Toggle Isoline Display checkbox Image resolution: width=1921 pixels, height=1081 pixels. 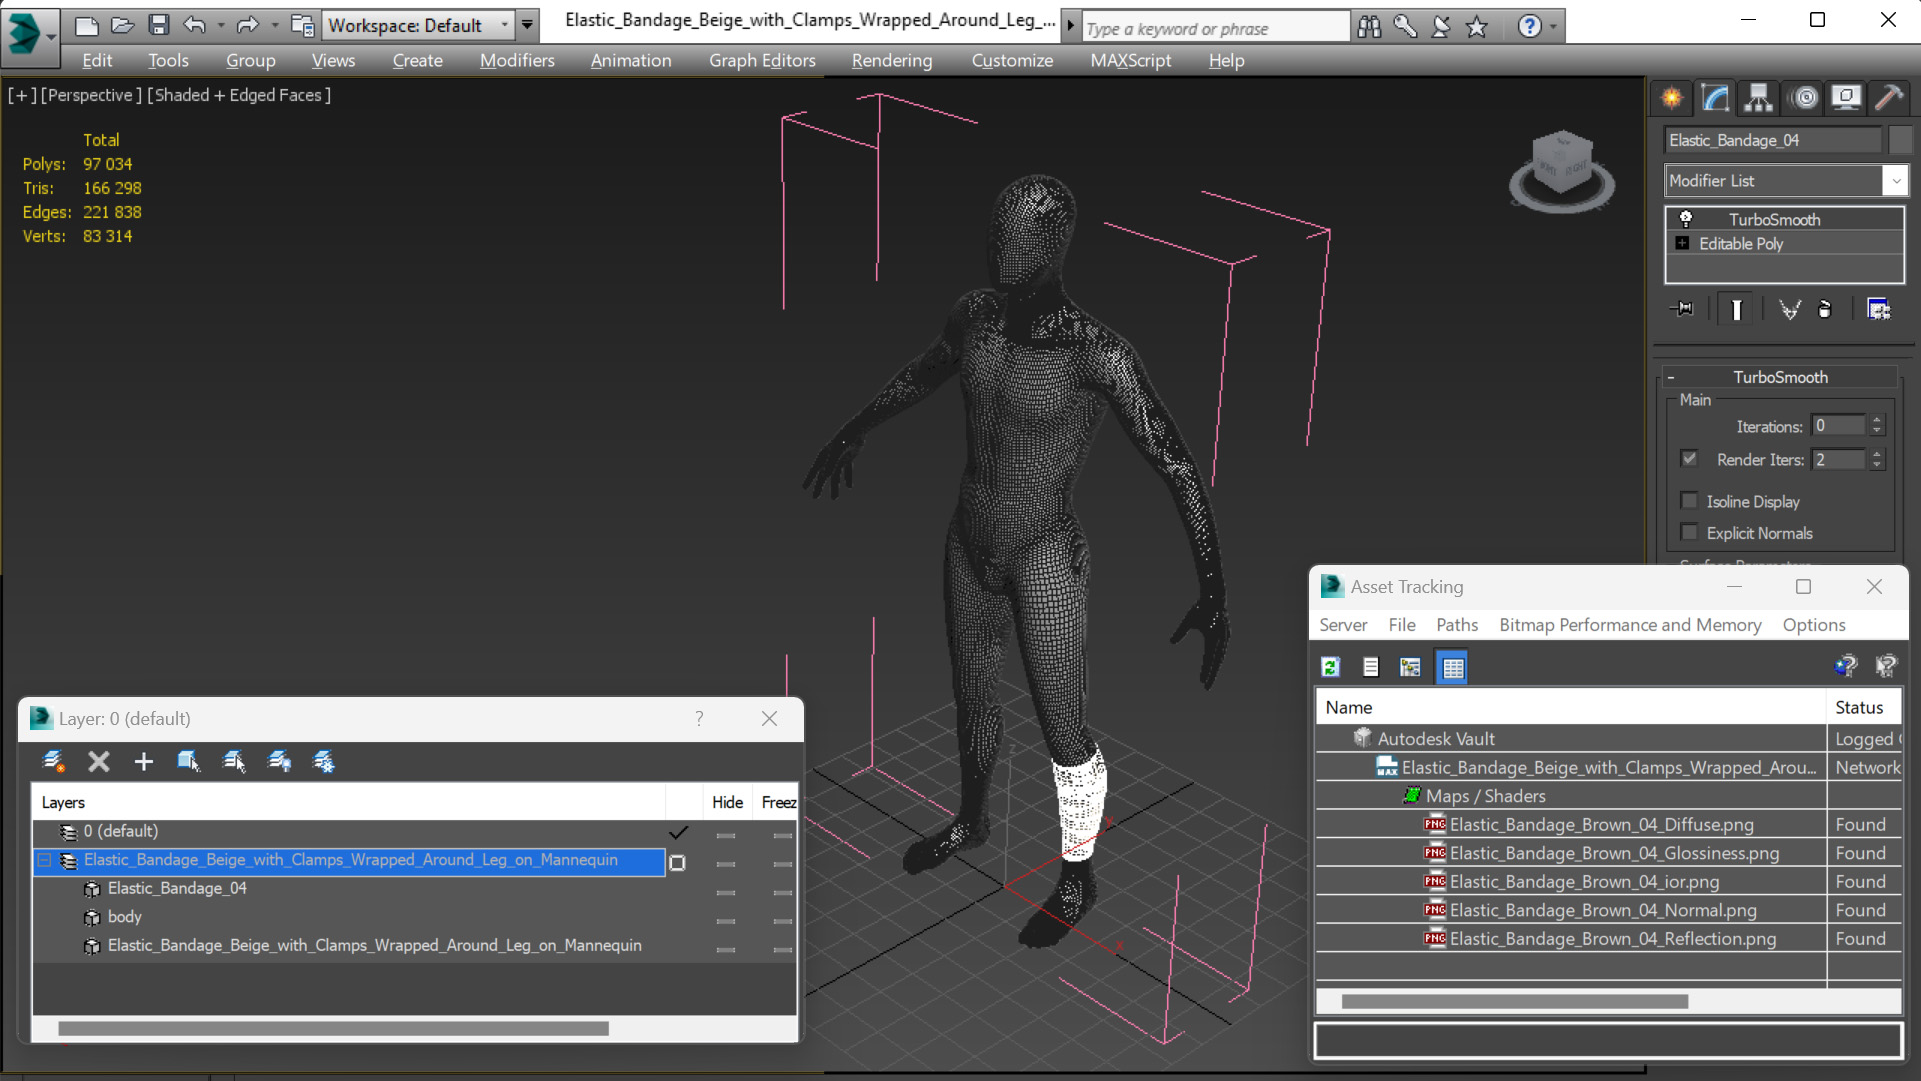(1689, 500)
